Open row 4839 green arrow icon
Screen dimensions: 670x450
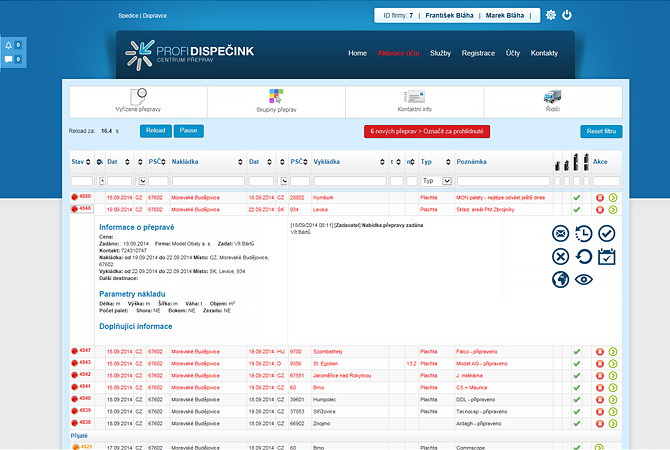(x=613, y=412)
